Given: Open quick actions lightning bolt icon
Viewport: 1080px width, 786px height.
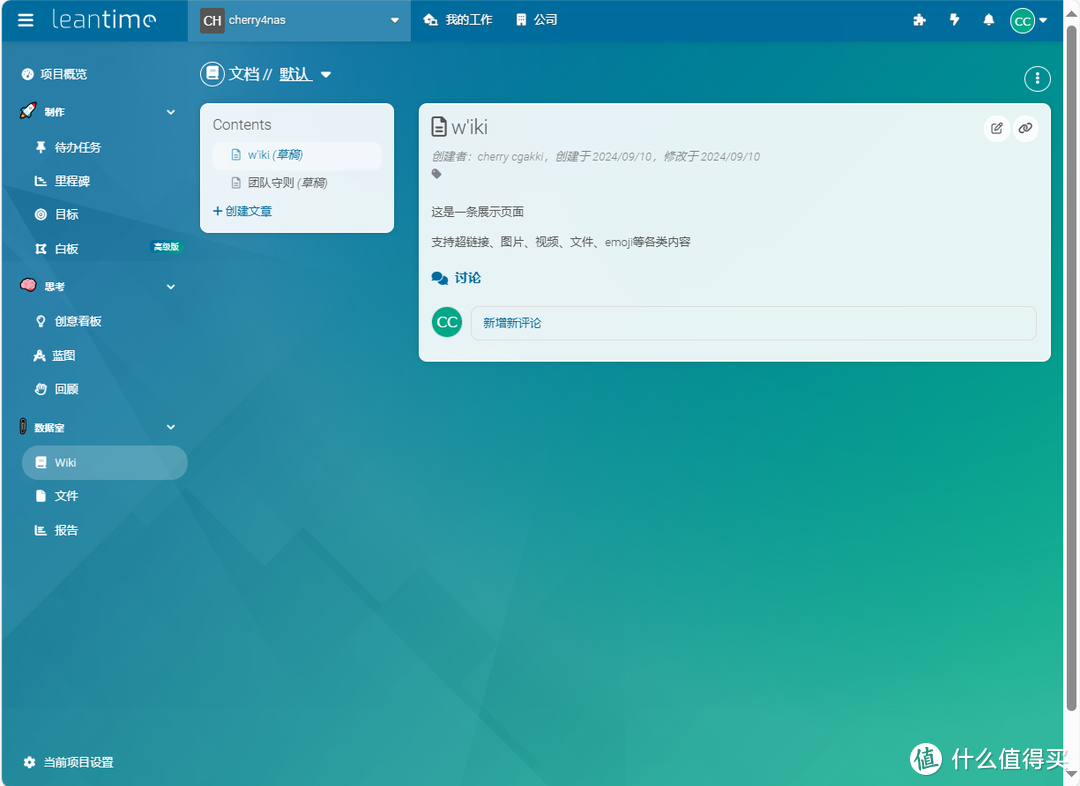Looking at the screenshot, I should point(954,20).
